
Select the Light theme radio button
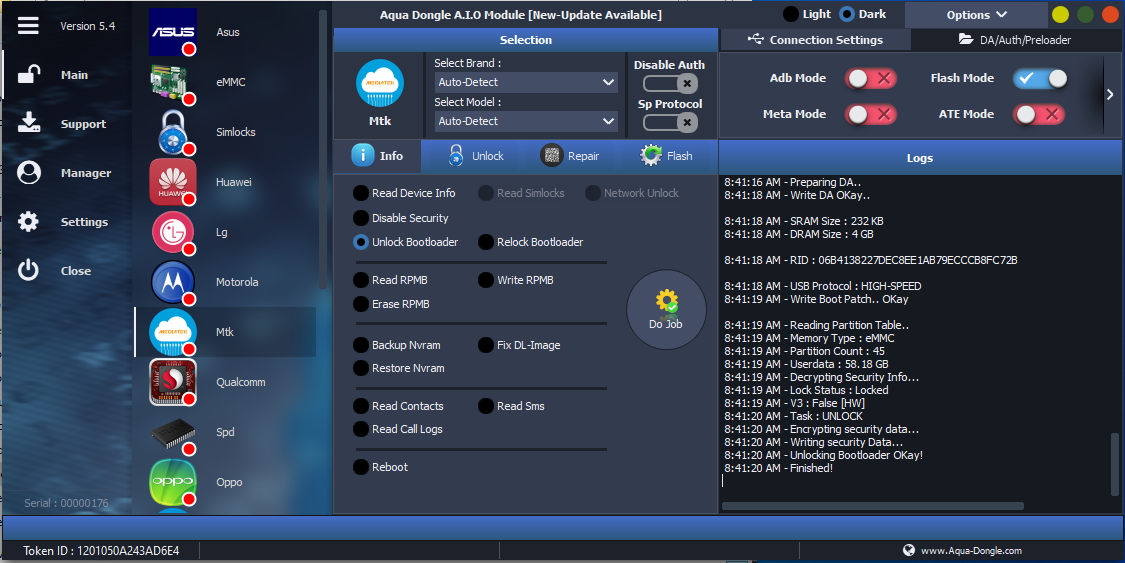tap(791, 14)
